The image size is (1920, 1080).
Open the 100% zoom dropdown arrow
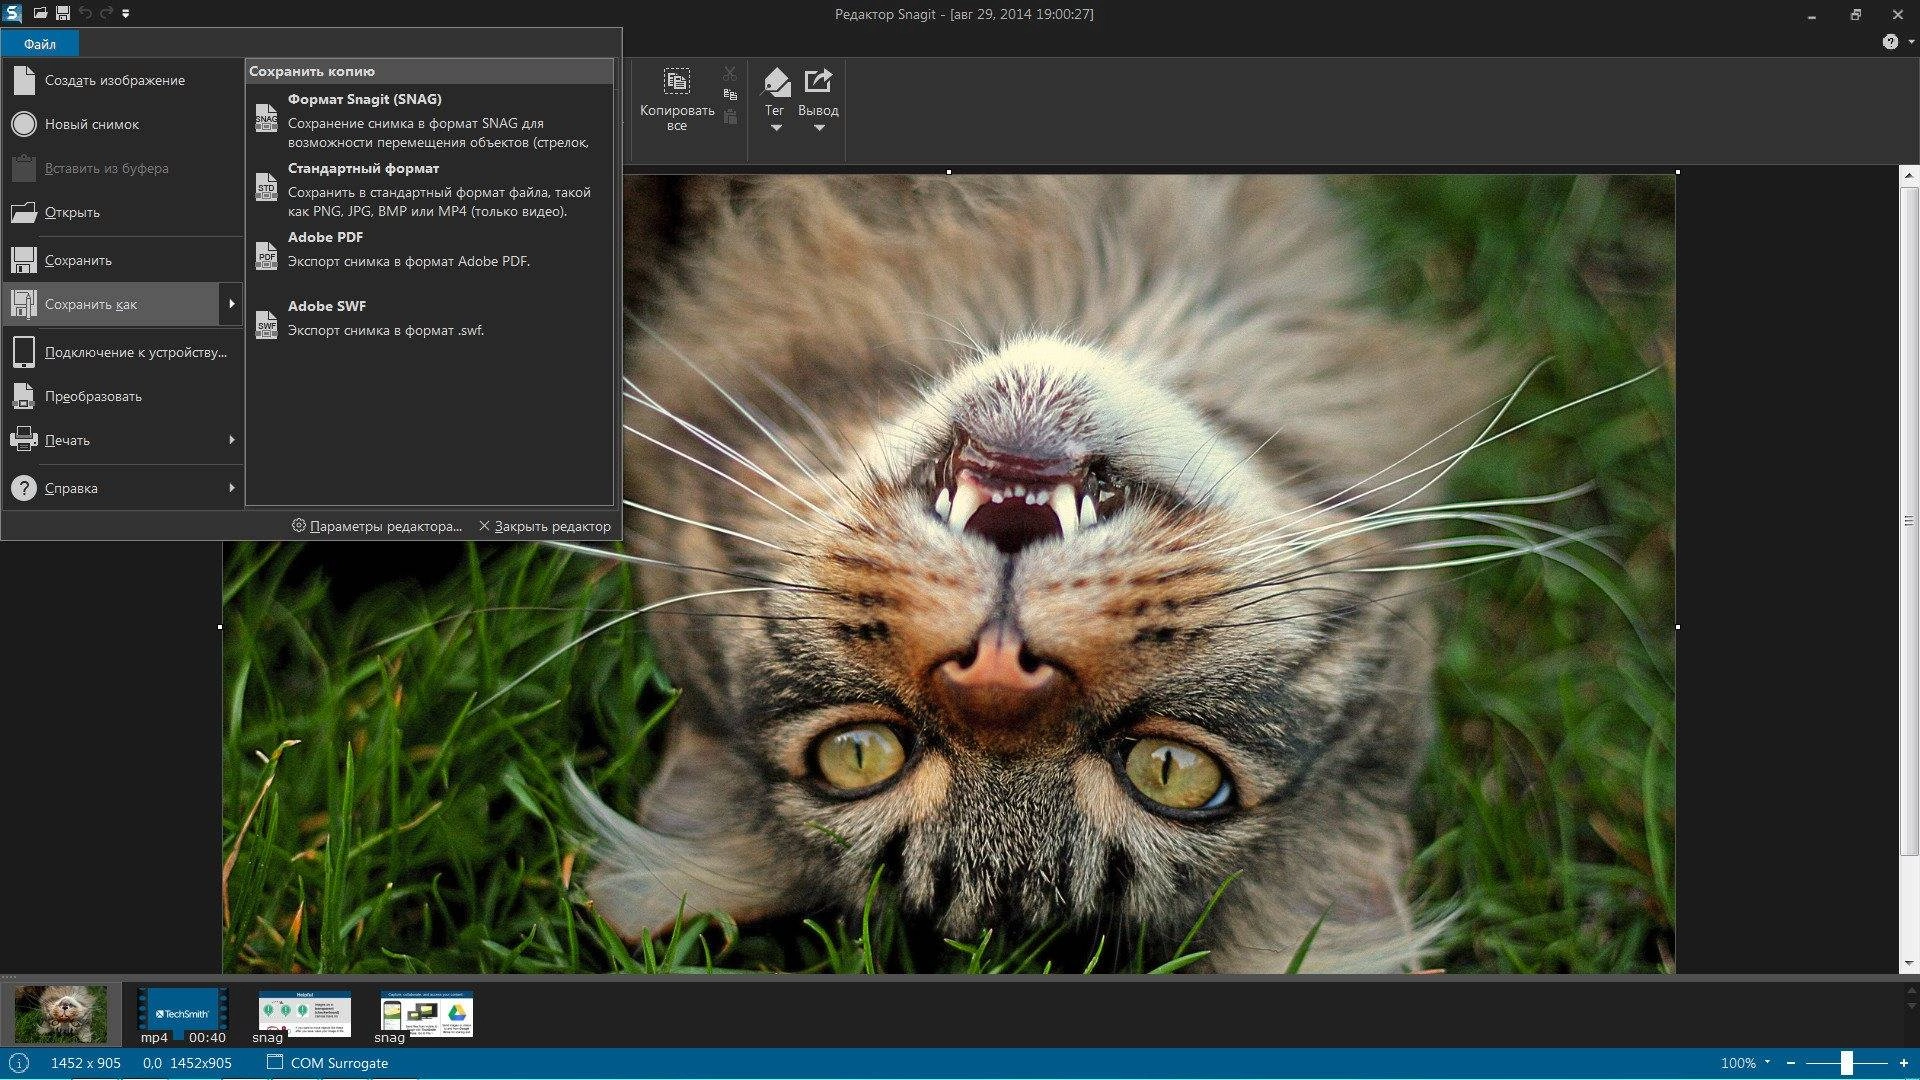(x=1767, y=1062)
